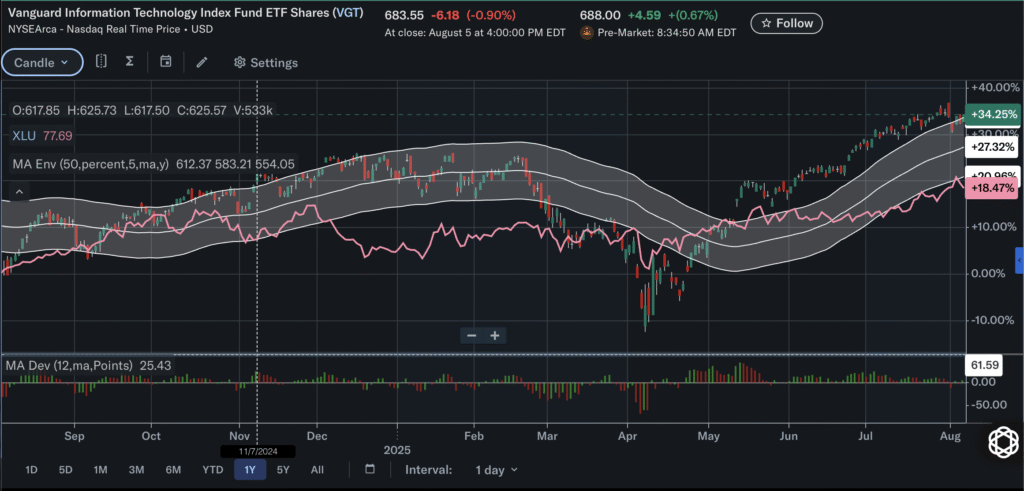Select the 3M range tab
Screen dimensions: 1024x491
tap(136, 469)
